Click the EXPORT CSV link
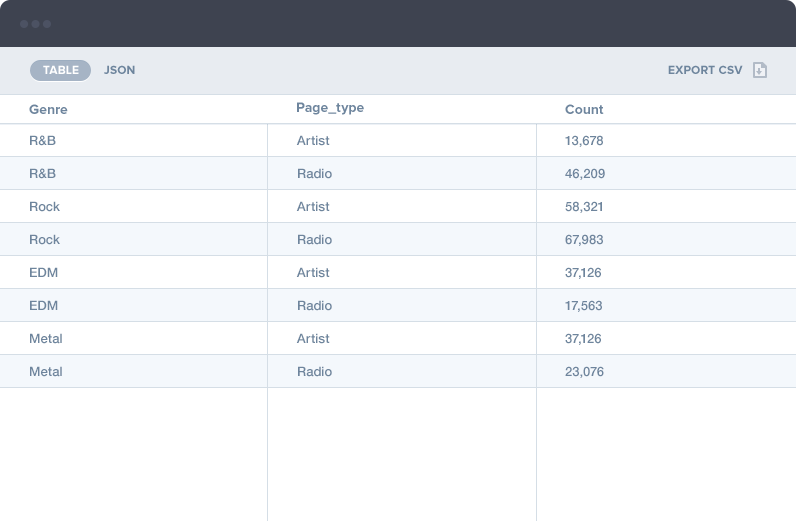This screenshot has width=796, height=521. point(705,70)
